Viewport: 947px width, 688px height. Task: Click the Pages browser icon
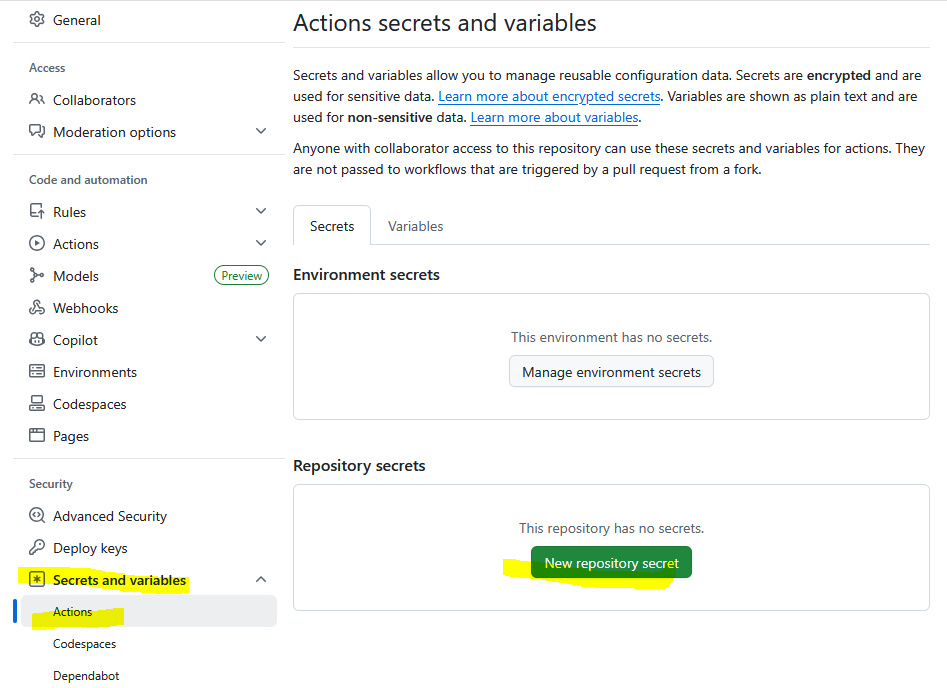click(x=37, y=436)
